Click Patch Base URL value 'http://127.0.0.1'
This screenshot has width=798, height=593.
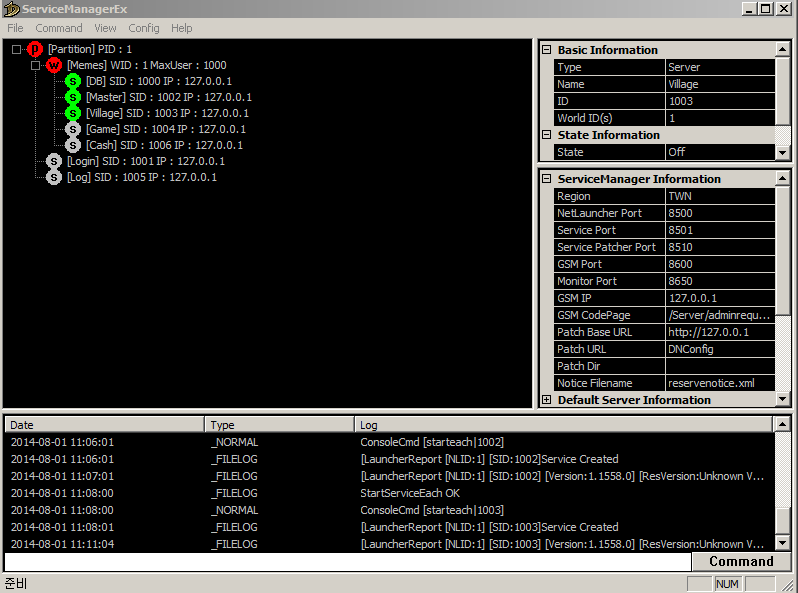coord(720,332)
